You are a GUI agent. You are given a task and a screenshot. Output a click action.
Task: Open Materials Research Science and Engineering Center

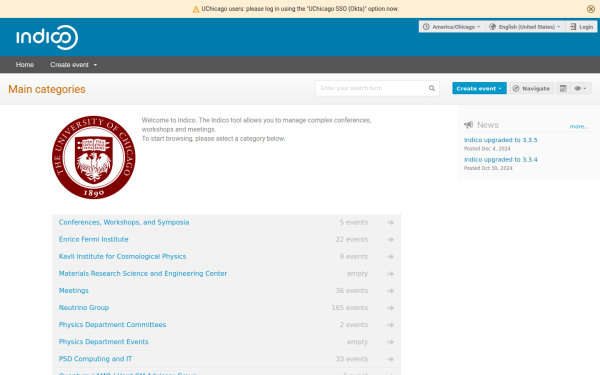(x=143, y=273)
